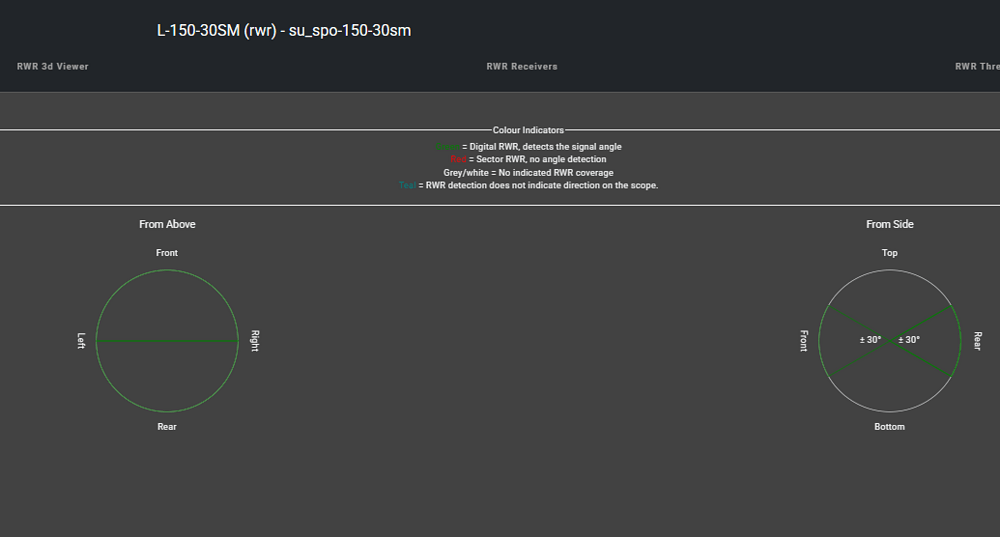Viewport: 1000px width, 537px height.
Task: Click the Grey/white coverage legend line
Action: click(528, 173)
